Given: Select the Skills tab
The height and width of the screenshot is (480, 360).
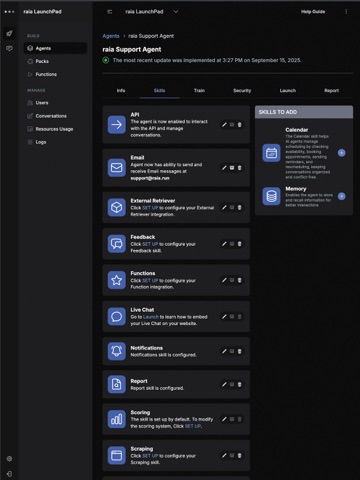Looking at the screenshot, I should coord(160,90).
